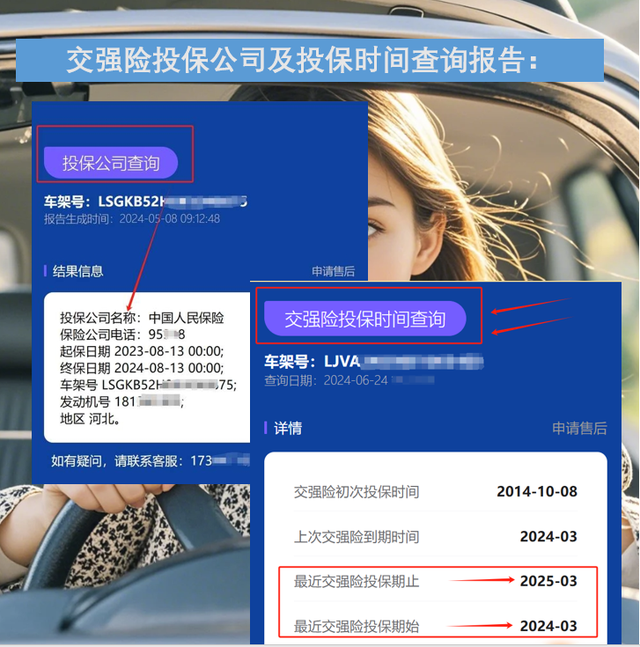640x647 pixels.
Task: Select the 报告生成时间 2024-05-08 09:12:48 line
Action: pyautogui.click(x=132, y=219)
